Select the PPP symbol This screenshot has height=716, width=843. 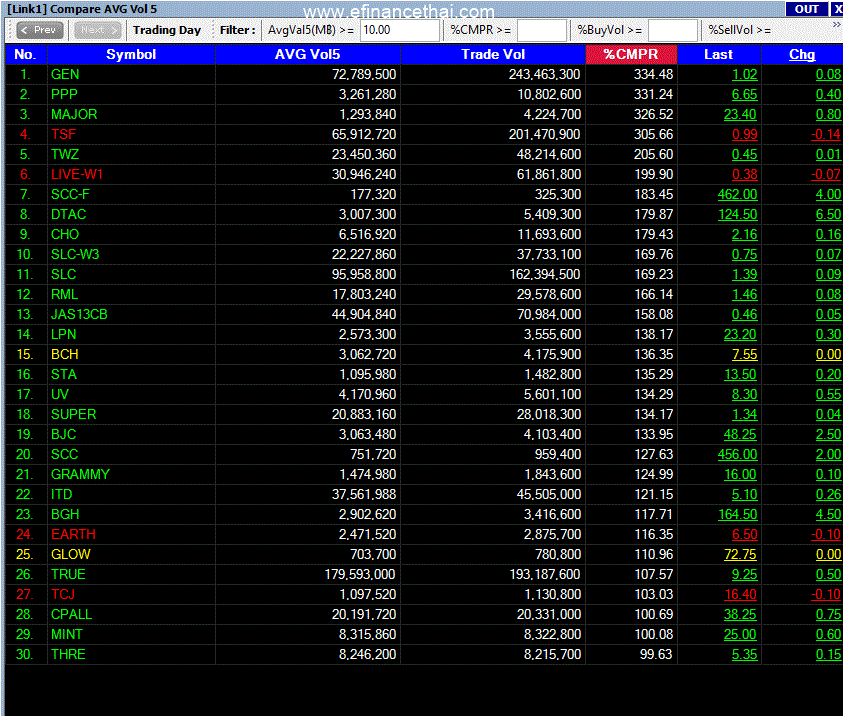click(x=64, y=94)
